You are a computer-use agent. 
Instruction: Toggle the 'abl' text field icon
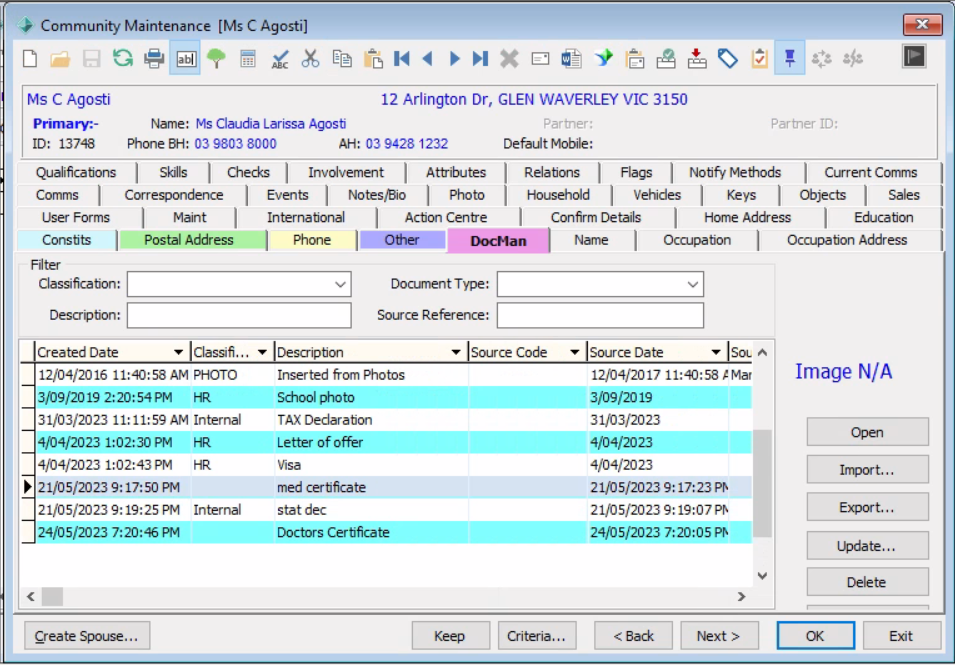pos(185,59)
